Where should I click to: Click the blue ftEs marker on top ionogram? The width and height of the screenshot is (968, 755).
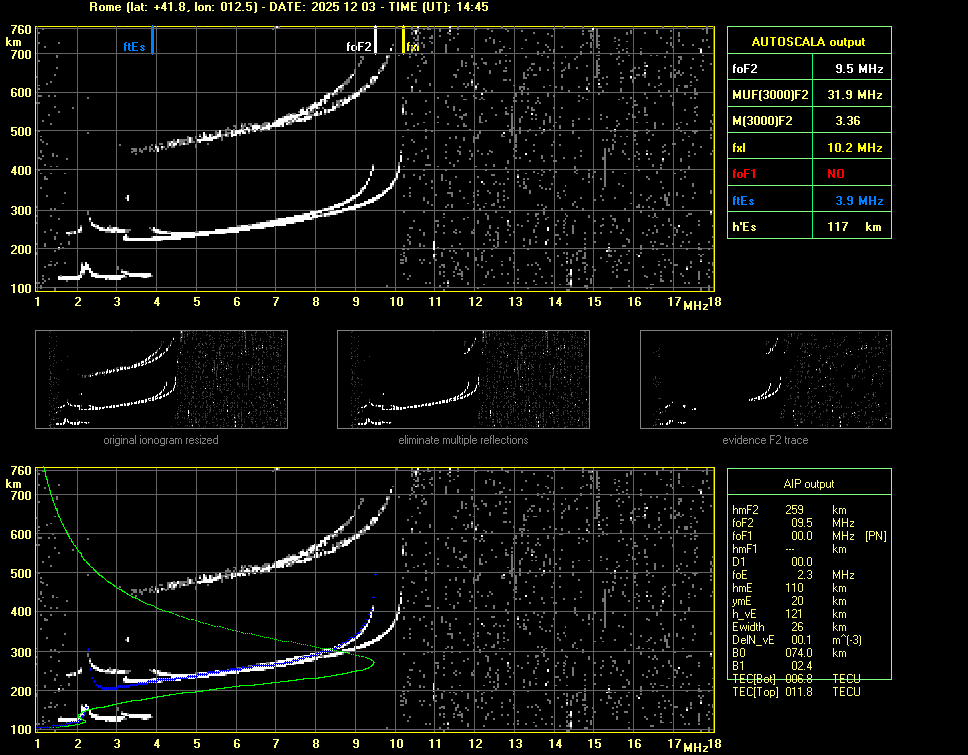click(x=152, y=42)
